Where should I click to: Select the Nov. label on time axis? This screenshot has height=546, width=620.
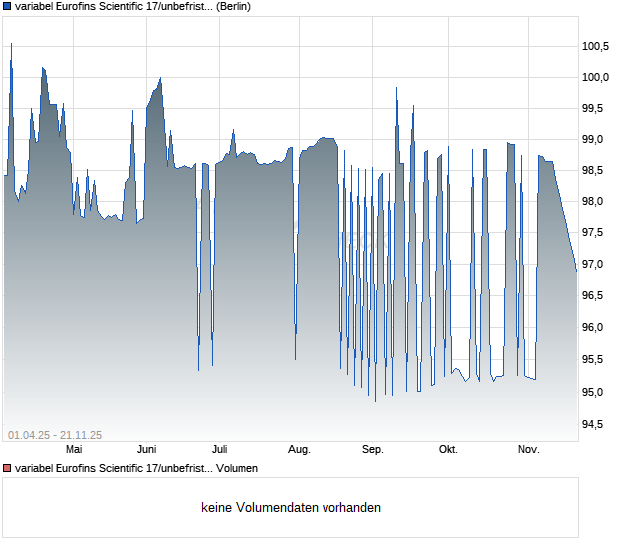(528, 450)
